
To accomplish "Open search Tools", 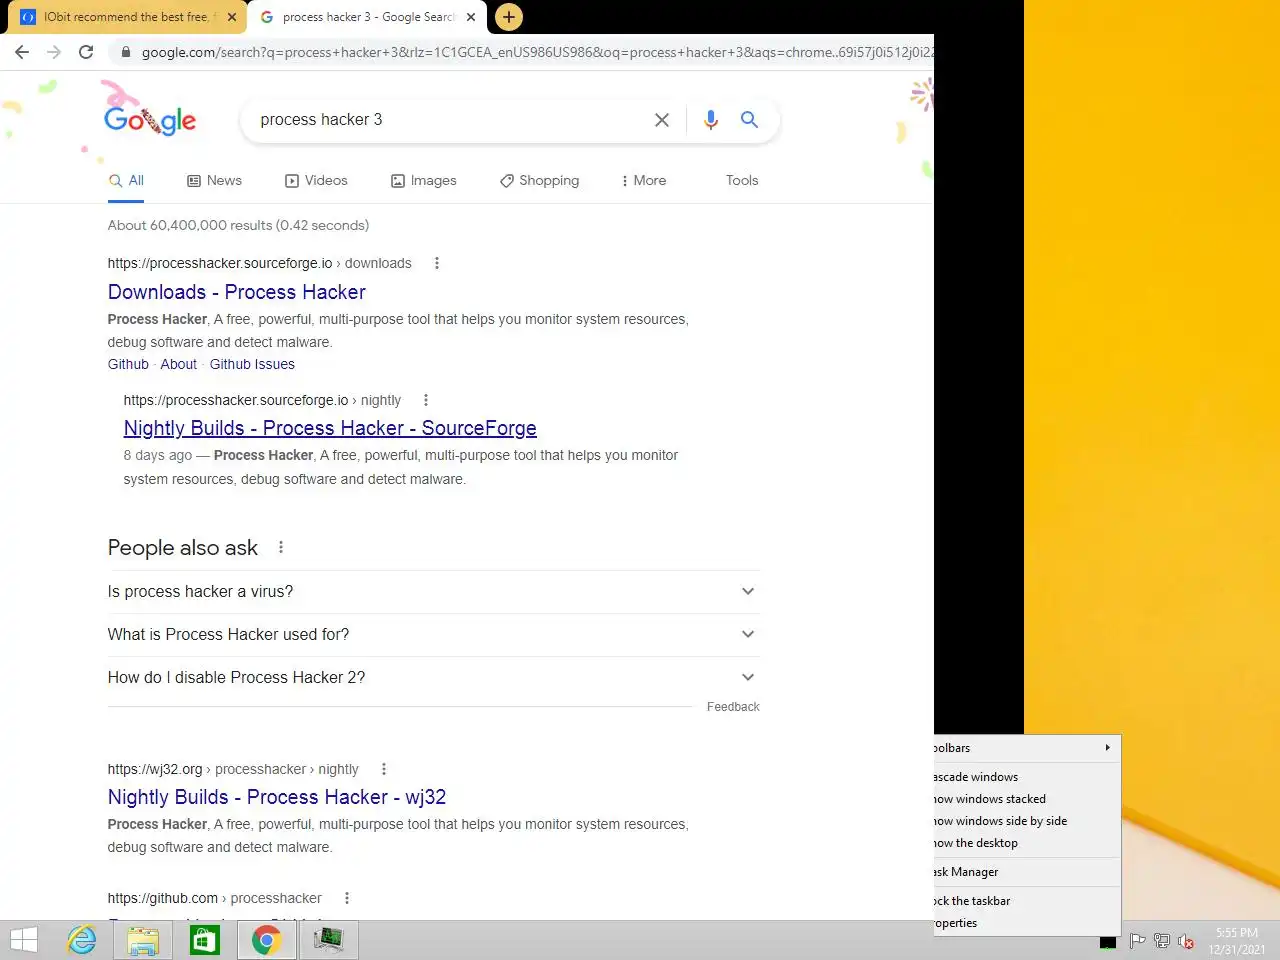I will click(742, 181).
